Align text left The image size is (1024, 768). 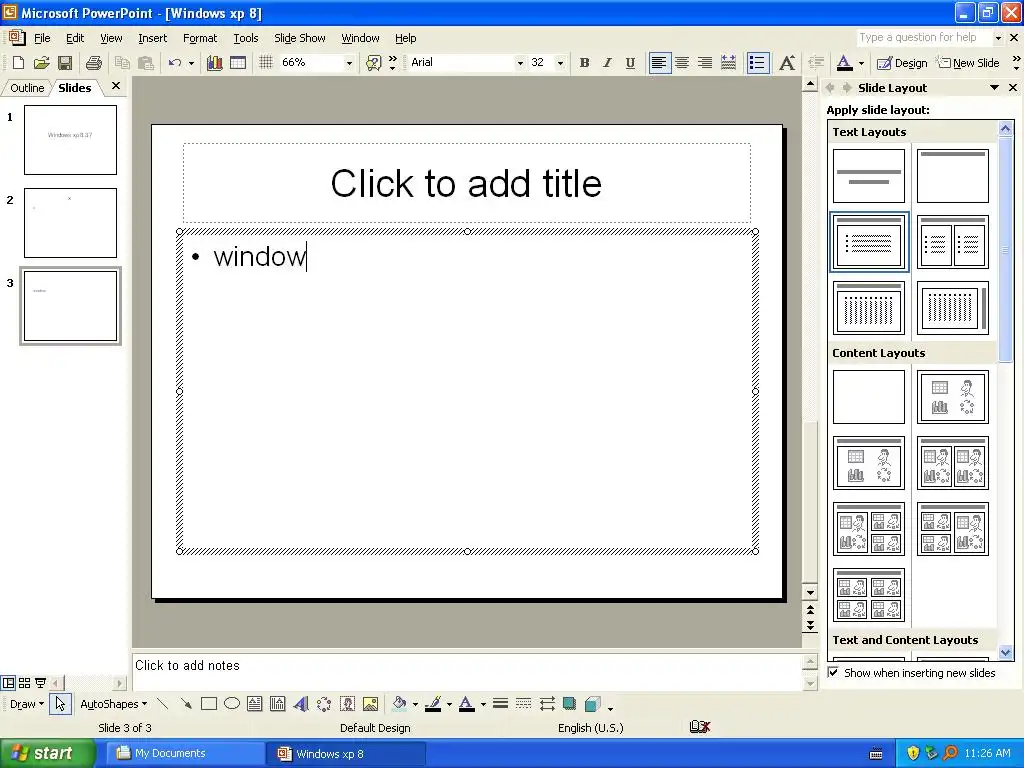[660, 63]
